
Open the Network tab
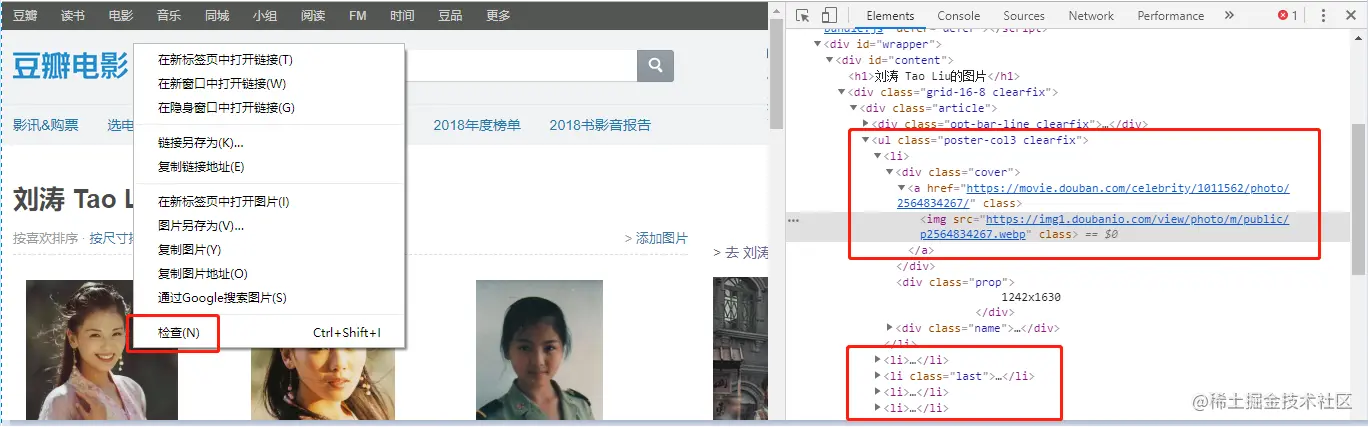[x=1091, y=15]
